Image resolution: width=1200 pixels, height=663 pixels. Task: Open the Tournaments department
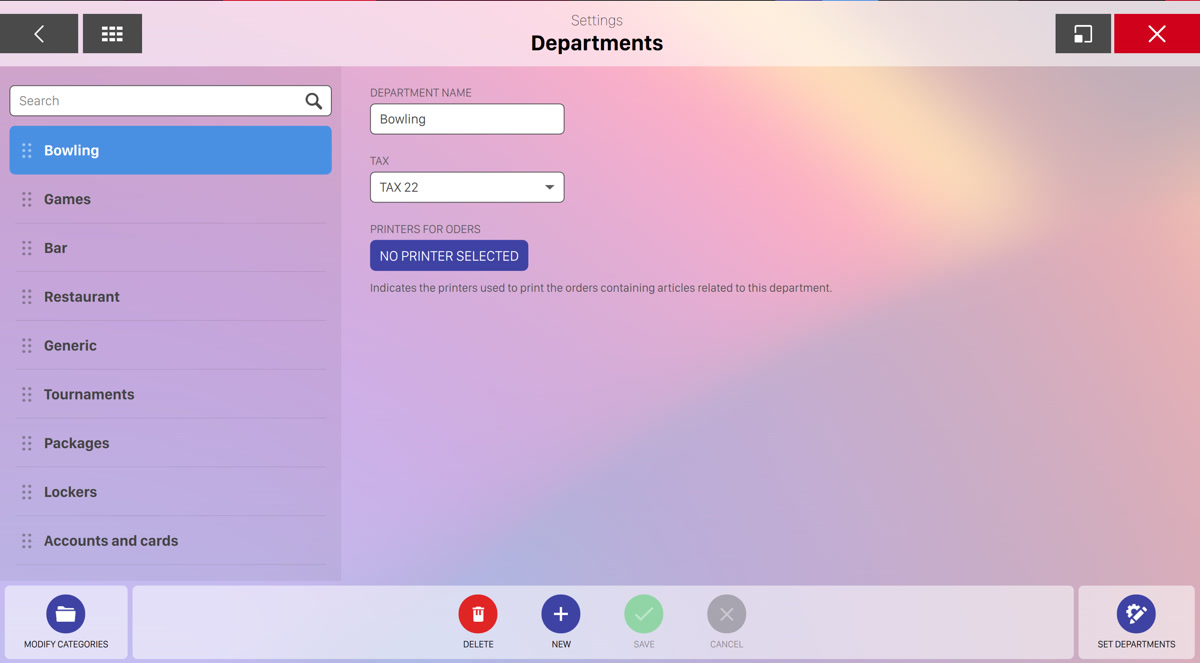click(89, 394)
